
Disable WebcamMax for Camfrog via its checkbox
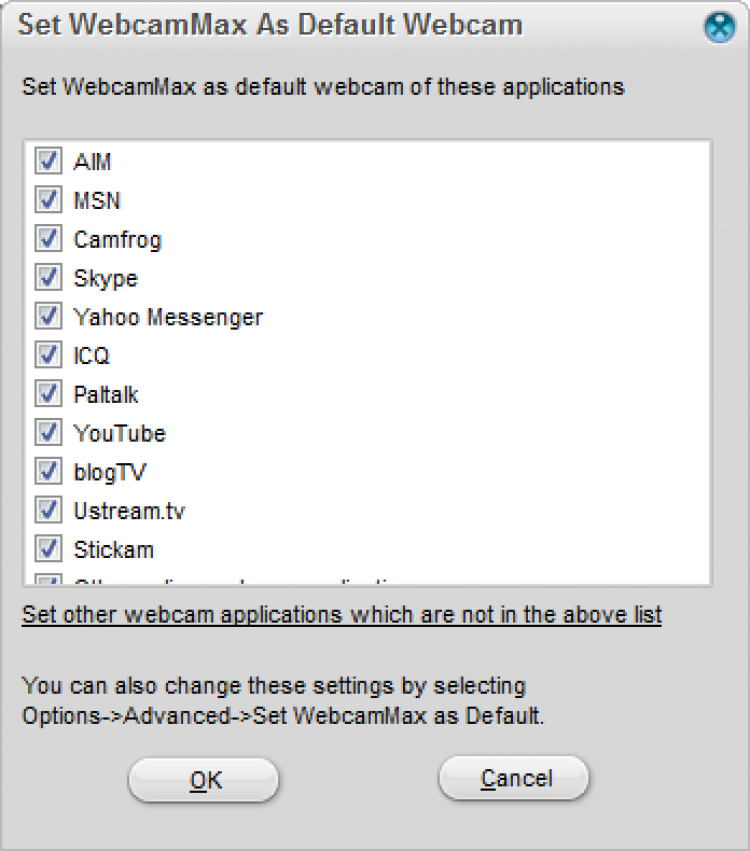tap(48, 239)
